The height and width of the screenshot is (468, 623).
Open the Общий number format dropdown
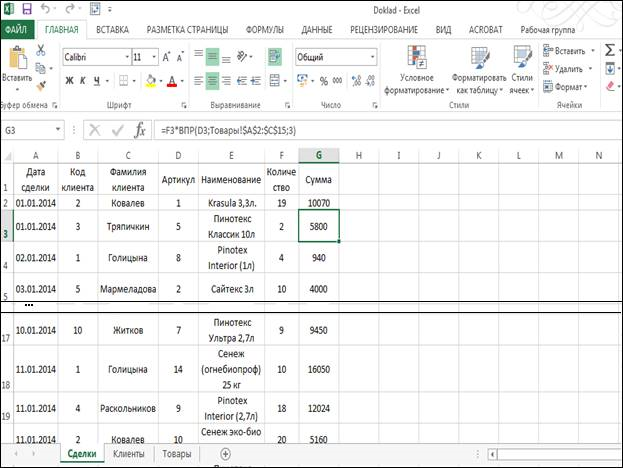click(x=372, y=57)
